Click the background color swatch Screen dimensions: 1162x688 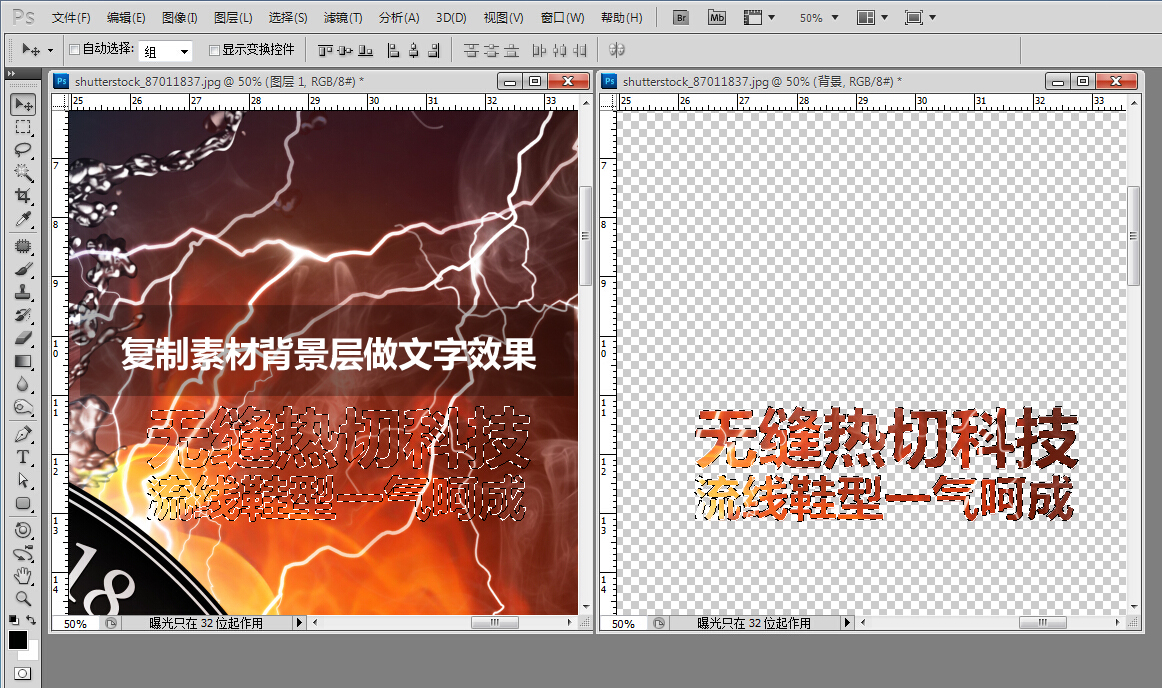pos(31,653)
